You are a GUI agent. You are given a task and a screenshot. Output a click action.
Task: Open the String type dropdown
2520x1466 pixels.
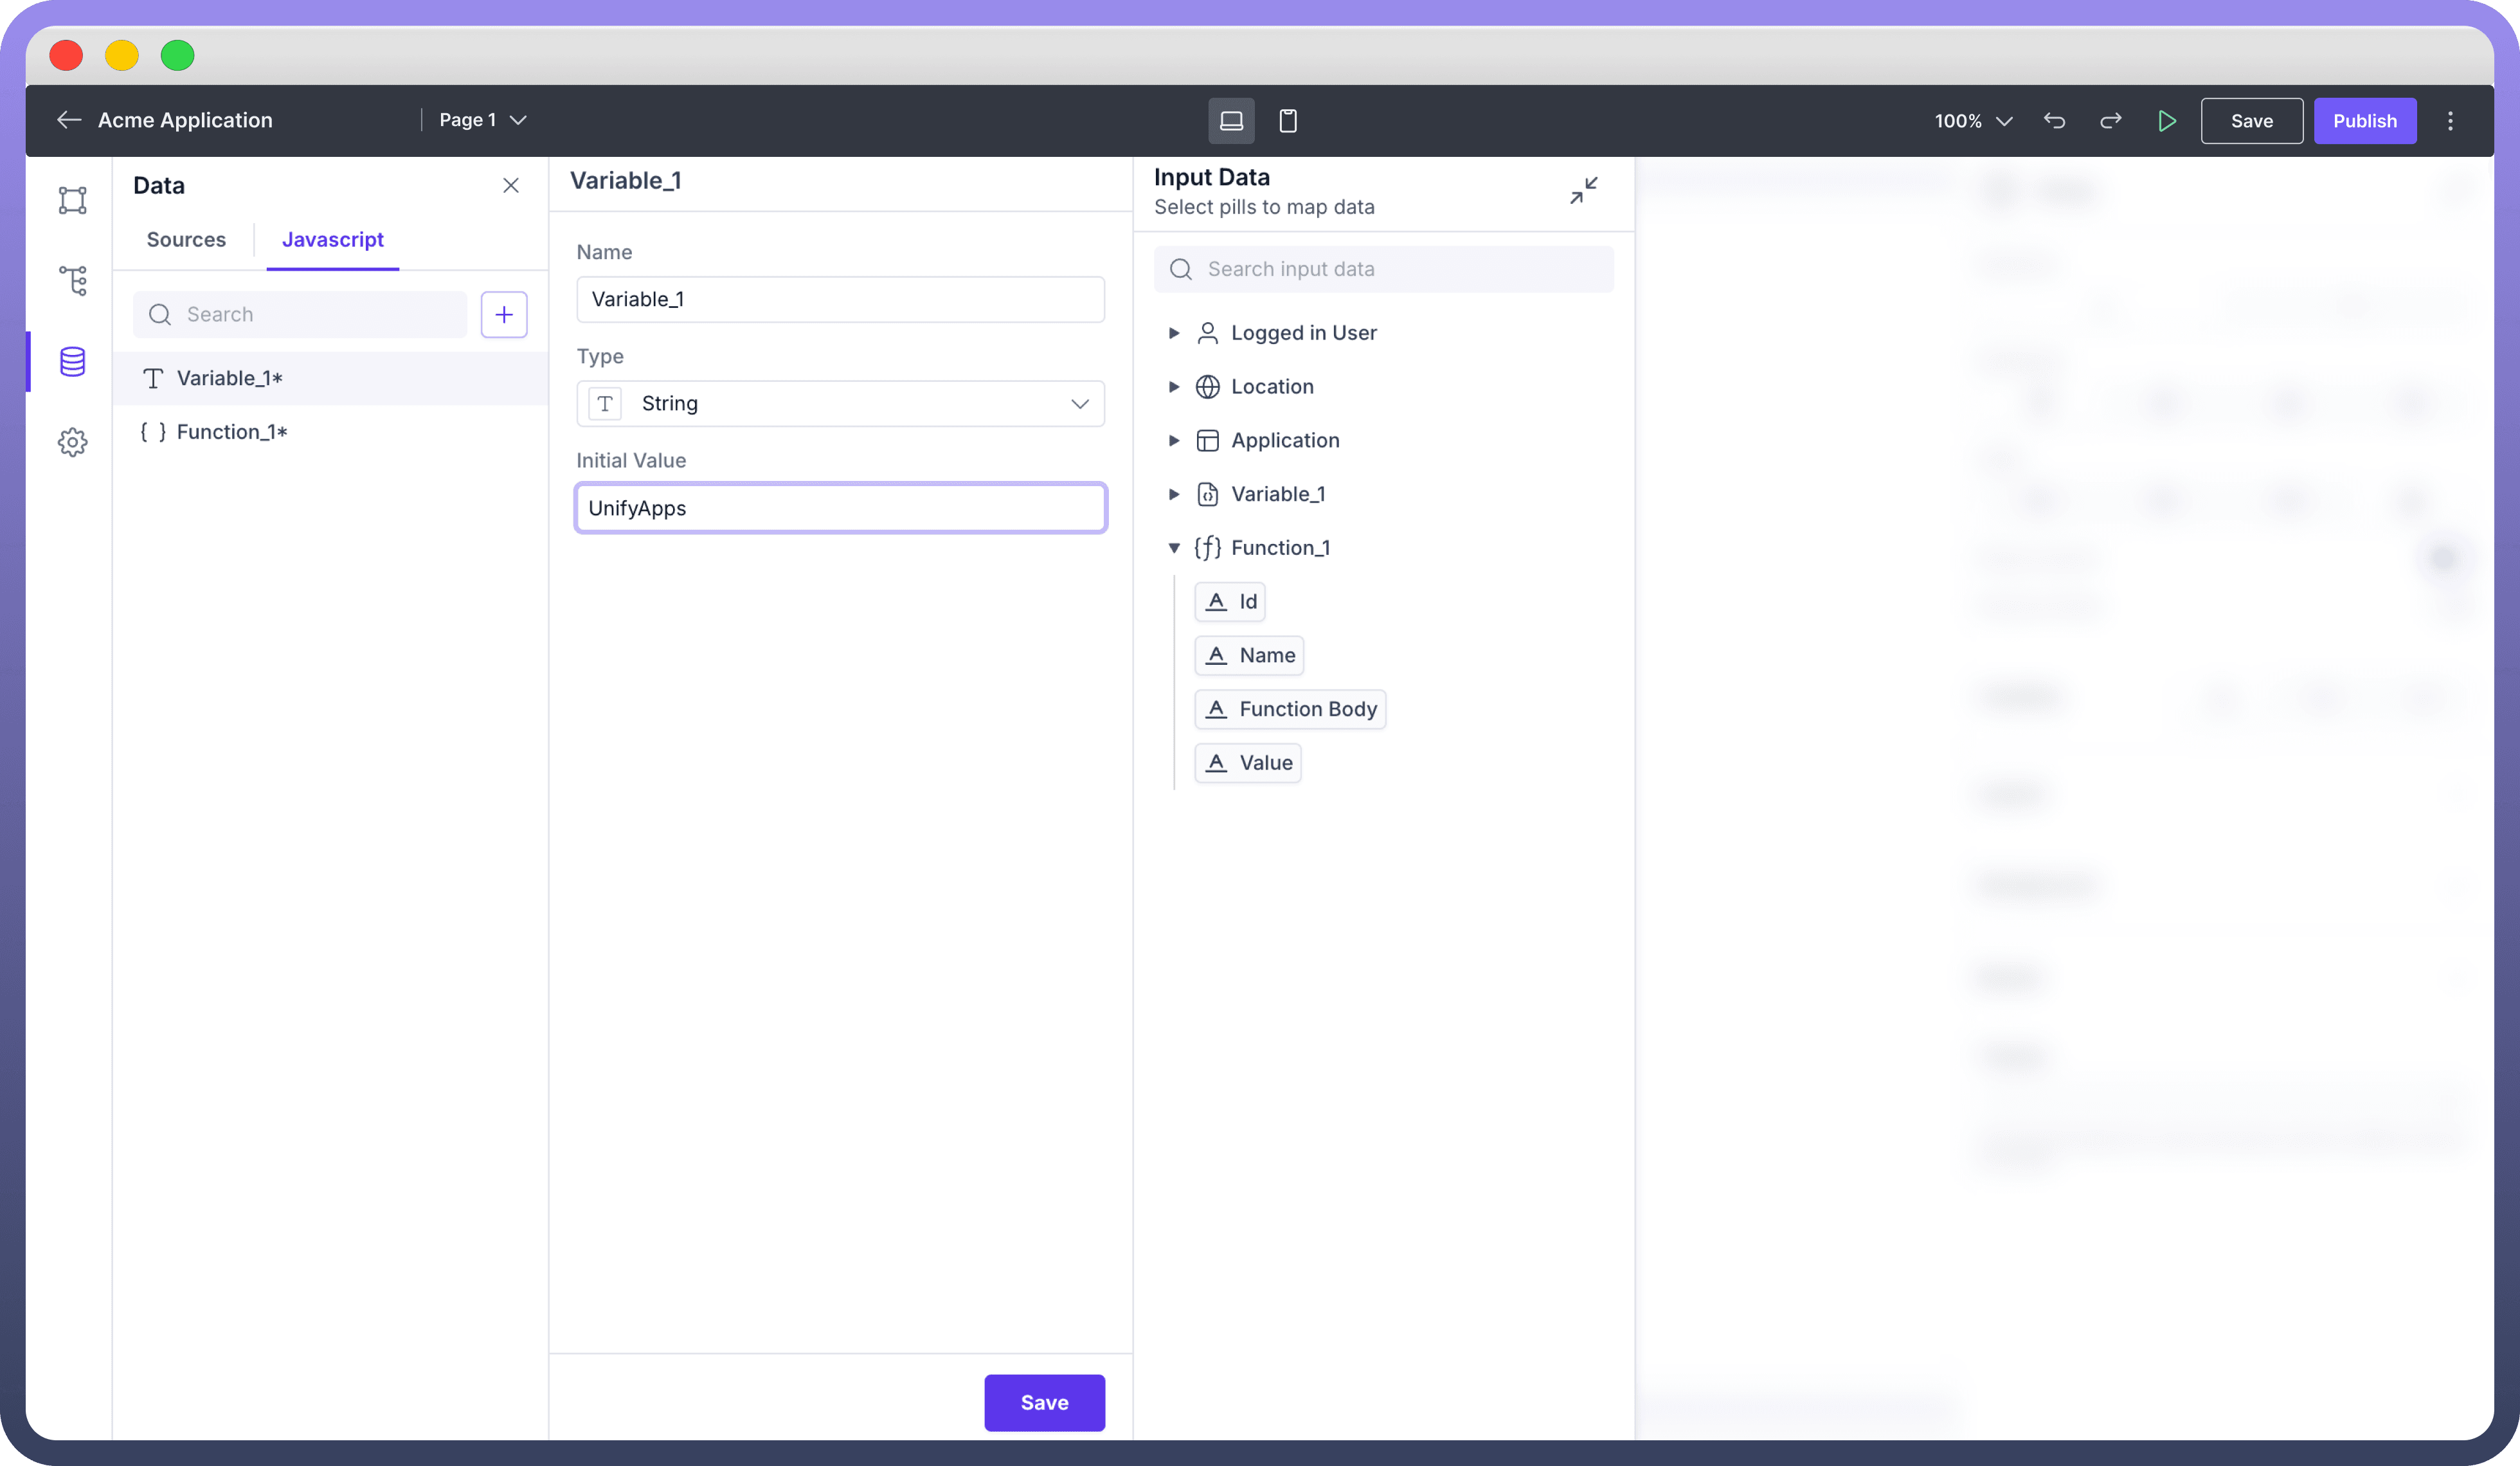pos(840,404)
